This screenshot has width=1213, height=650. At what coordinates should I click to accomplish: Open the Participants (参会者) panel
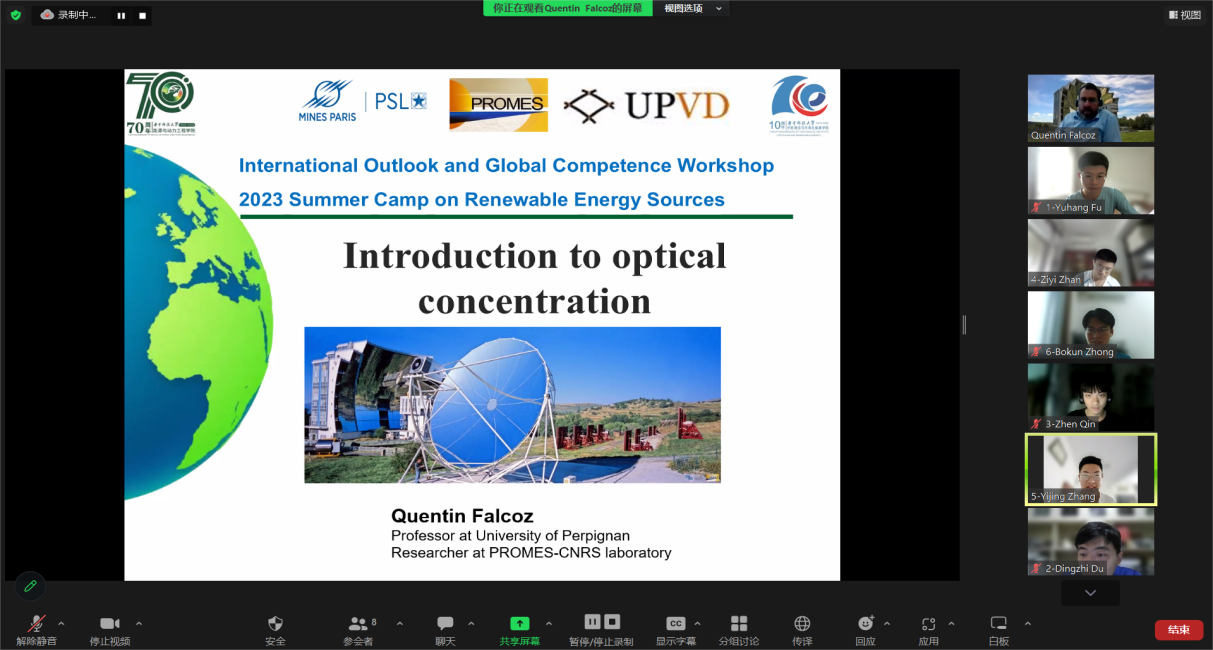(357, 624)
